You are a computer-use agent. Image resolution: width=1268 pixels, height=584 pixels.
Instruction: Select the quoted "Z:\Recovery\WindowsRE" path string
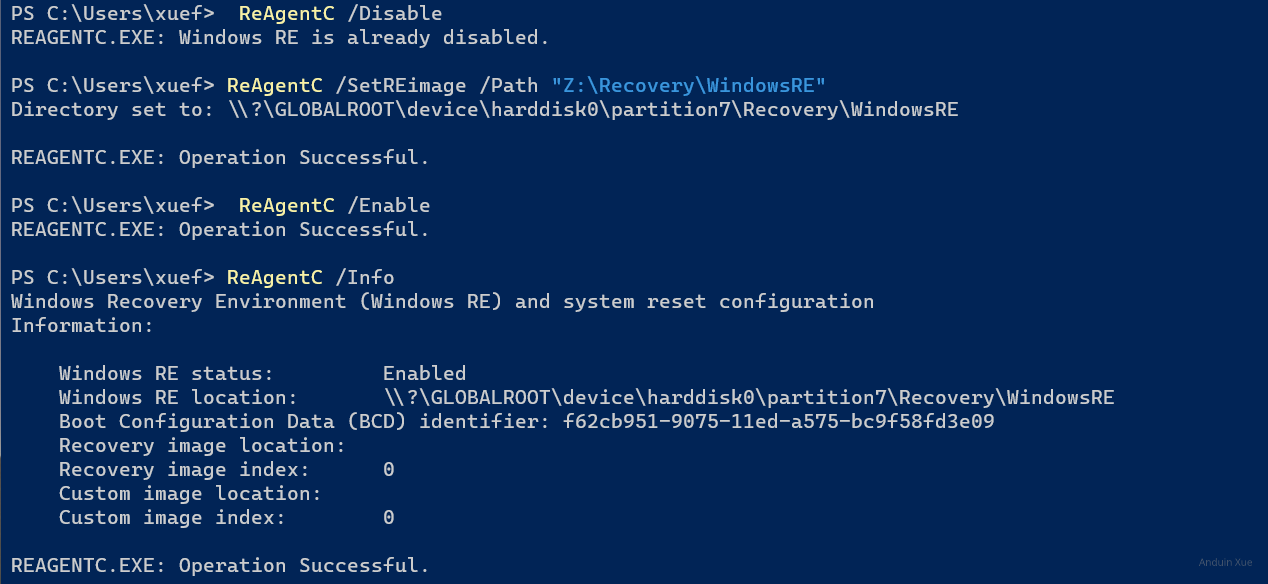688,86
